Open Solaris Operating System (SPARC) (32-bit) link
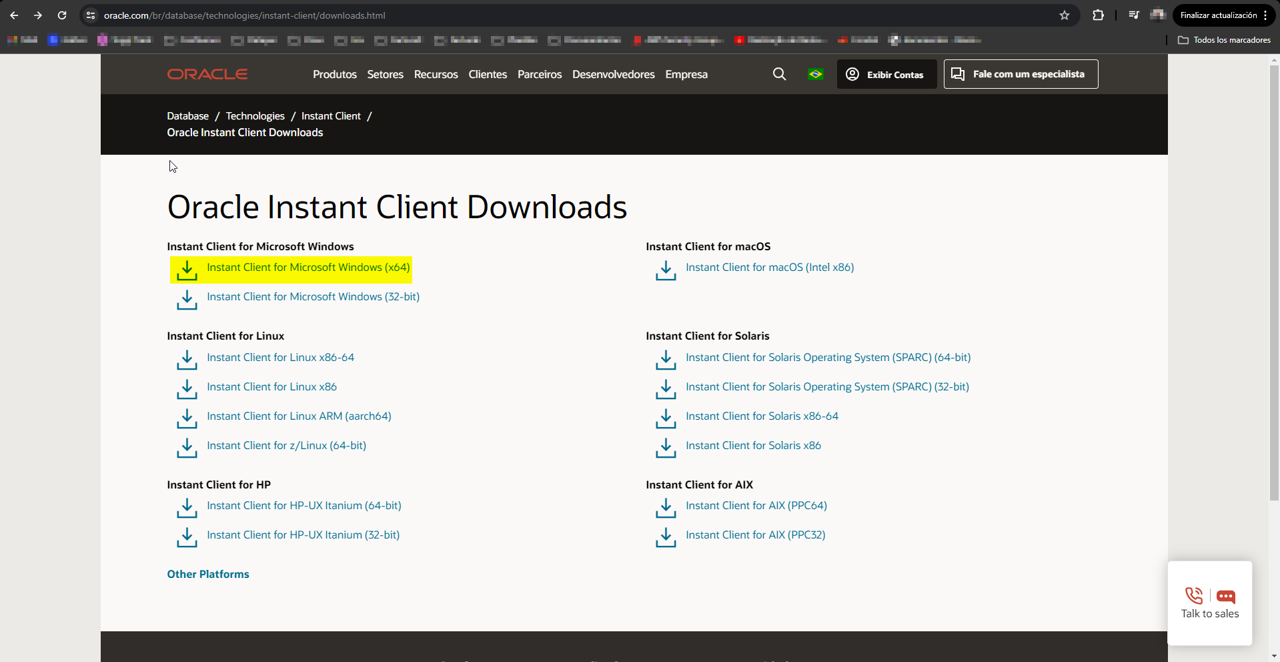Viewport: 1280px width, 662px height. 827,387
